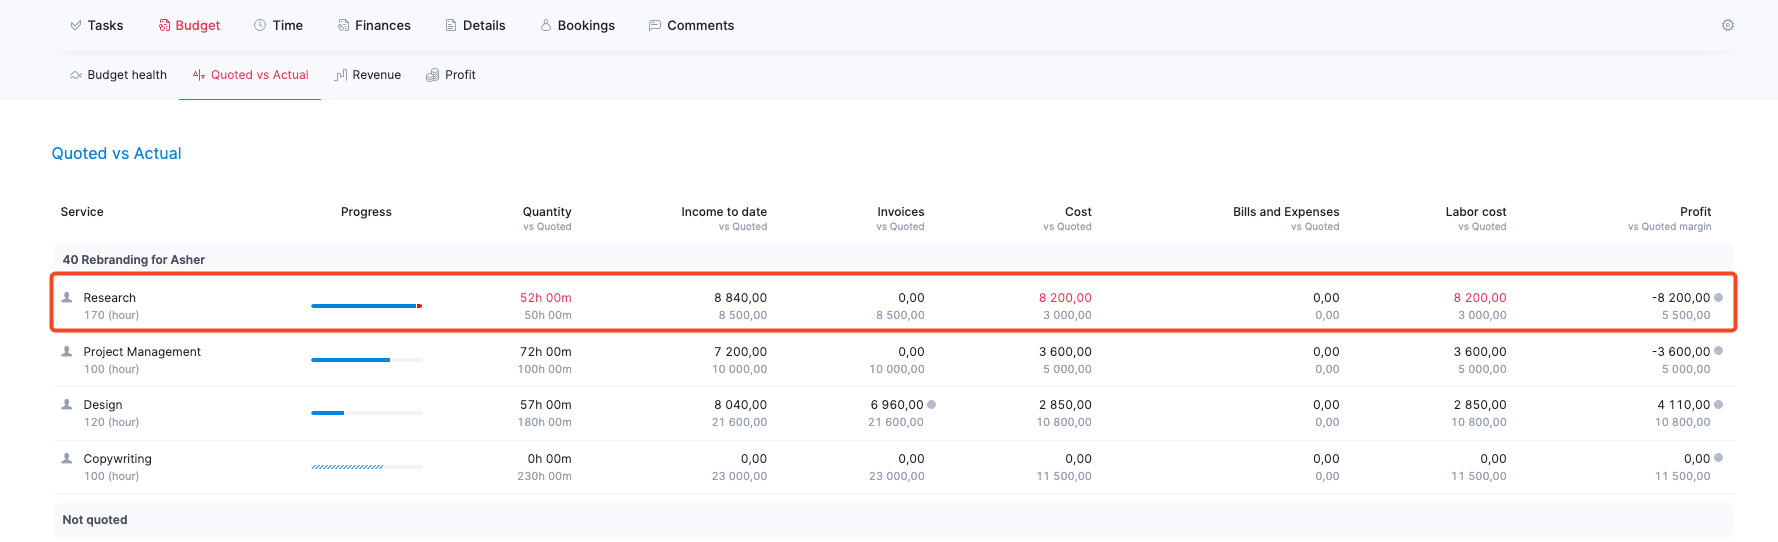Click the info dot next to Research profit
Image resolution: width=1778 pixels, height=542 pixels.
tap(1718, 297)
